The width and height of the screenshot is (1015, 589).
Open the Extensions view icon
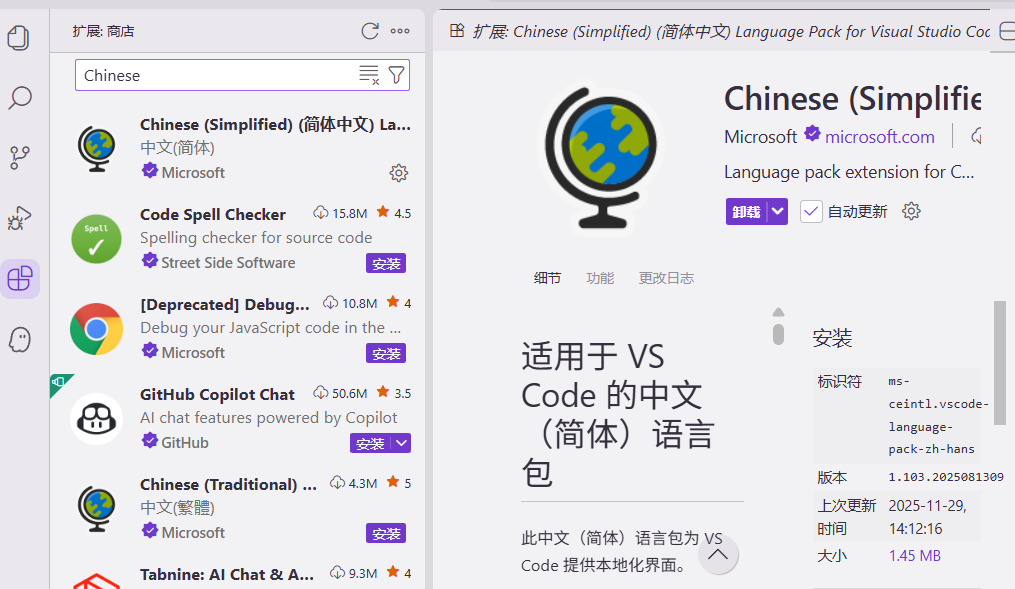[19, 279]
